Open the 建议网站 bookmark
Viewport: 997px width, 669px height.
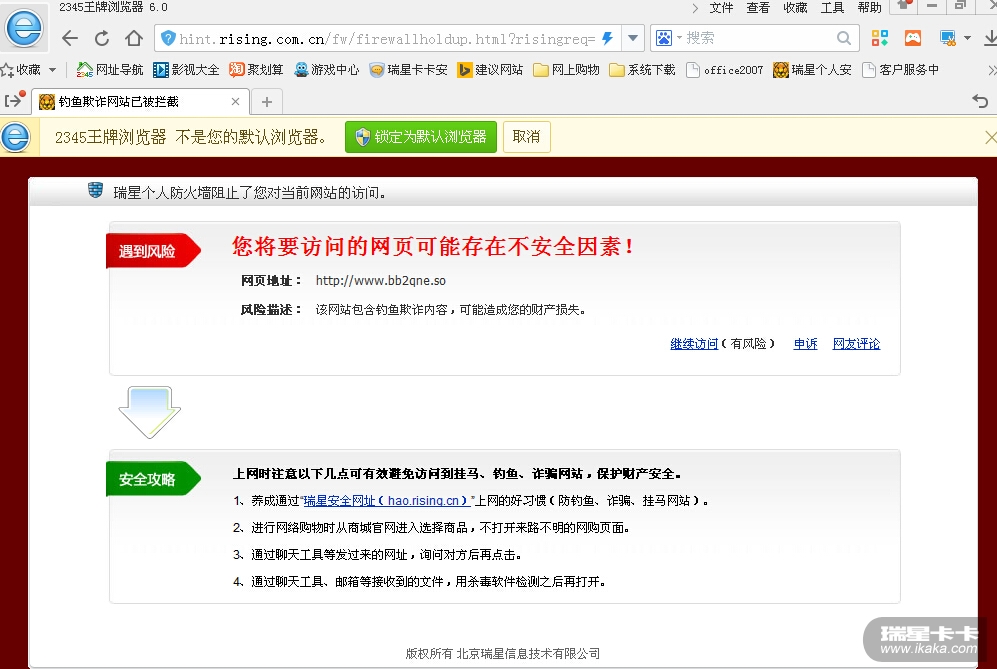tap(490, 70)
